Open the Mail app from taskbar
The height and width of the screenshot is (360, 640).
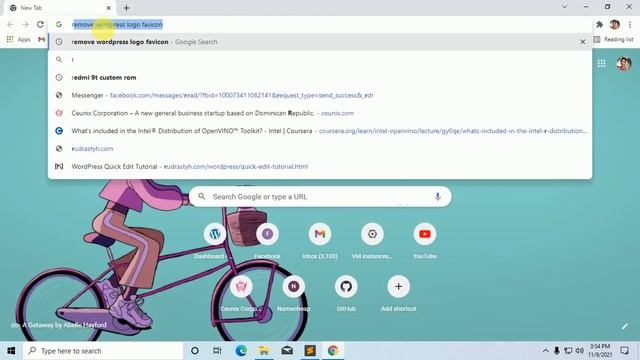[x=287, y=351]
